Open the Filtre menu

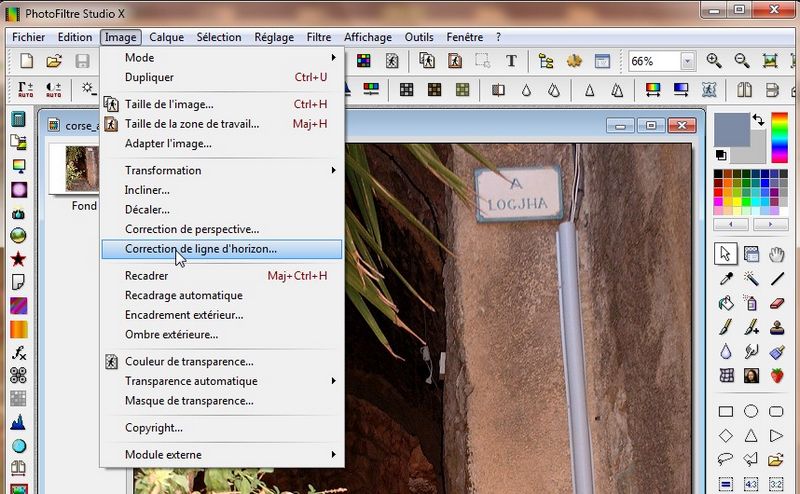[319, 37]
